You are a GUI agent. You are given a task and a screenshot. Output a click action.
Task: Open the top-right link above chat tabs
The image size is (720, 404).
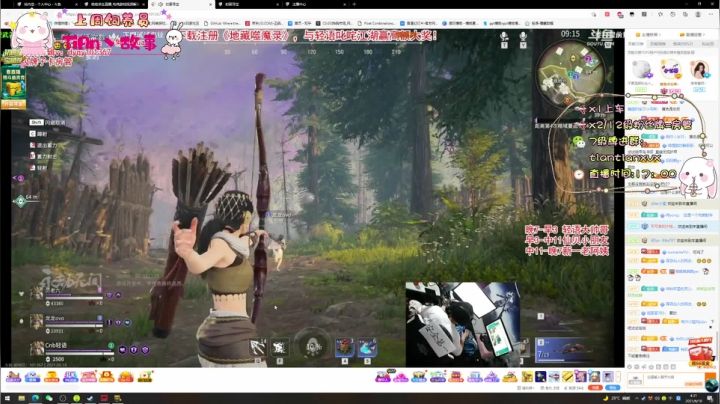tap(692, 35)
